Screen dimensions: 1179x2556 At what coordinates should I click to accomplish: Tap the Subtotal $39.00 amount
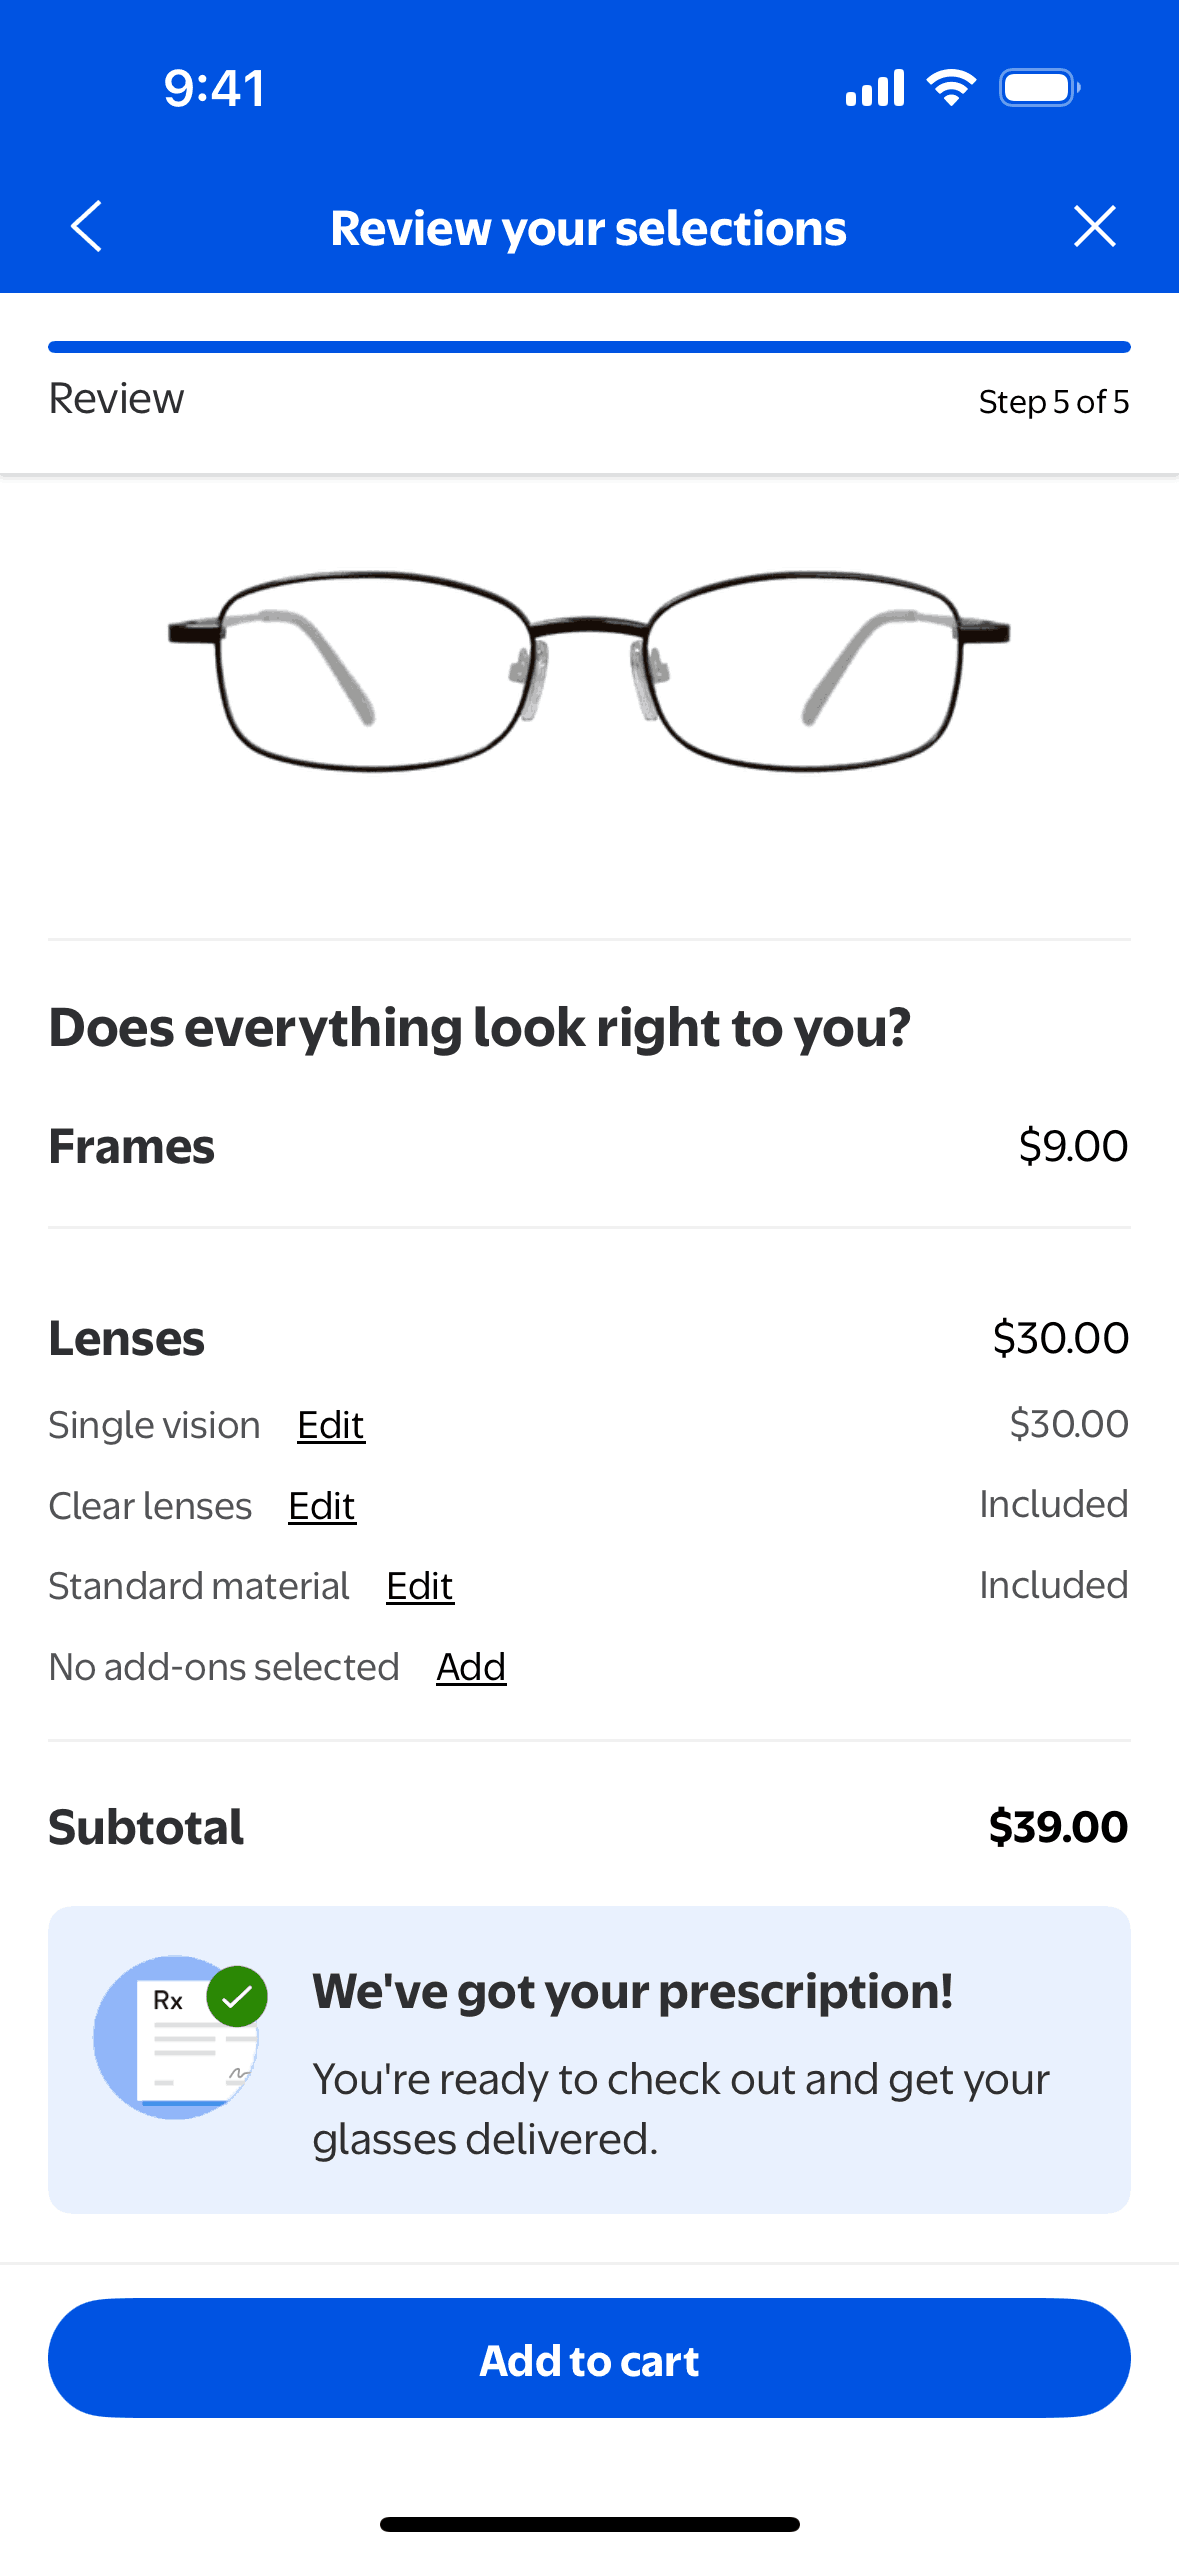pos(1058,1827)
